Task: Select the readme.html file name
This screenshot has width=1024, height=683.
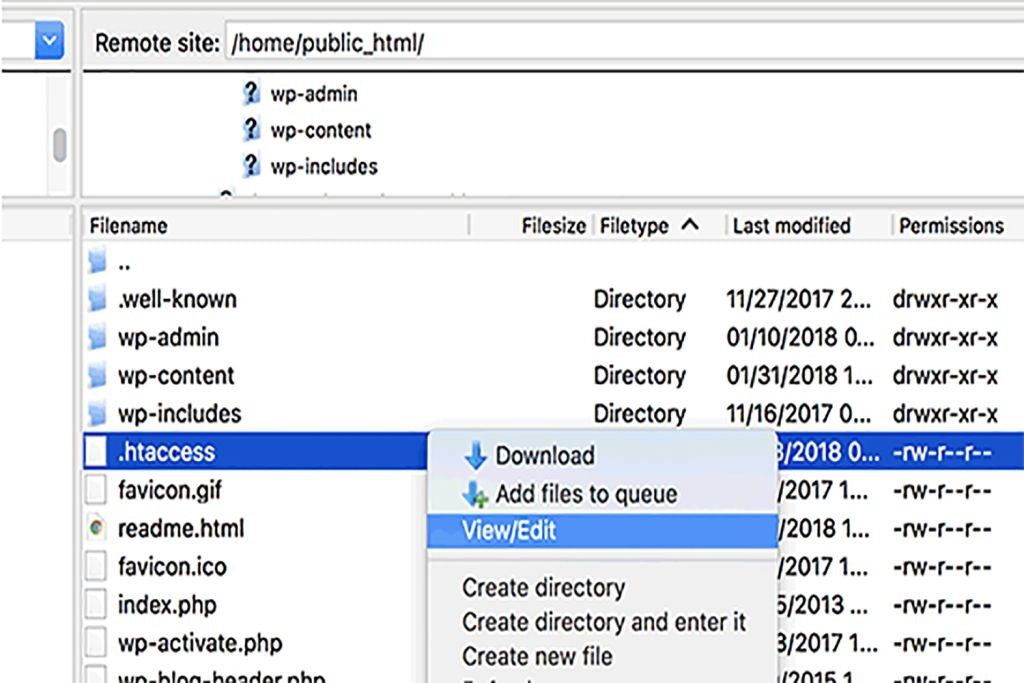Action: tap(181, 528)
